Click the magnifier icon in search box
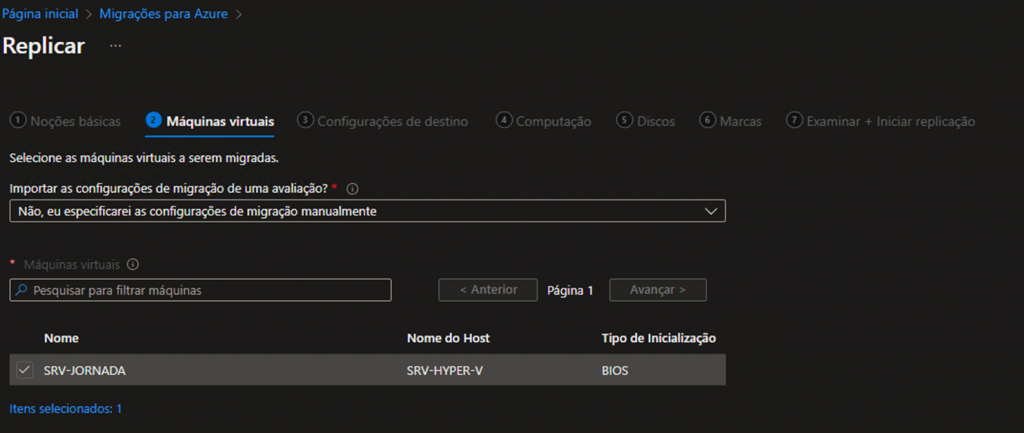Image resolution: width=1024 pixels, height=433 pixels. (x=22, y=290)
